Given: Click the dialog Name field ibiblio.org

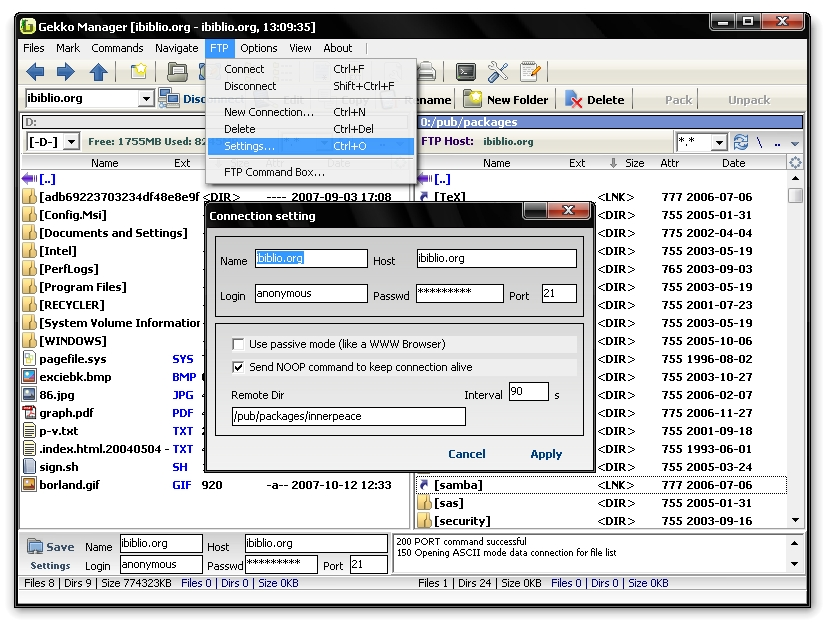Looking at the screenshot, I should pyautogui.click(x=311, y=258).
